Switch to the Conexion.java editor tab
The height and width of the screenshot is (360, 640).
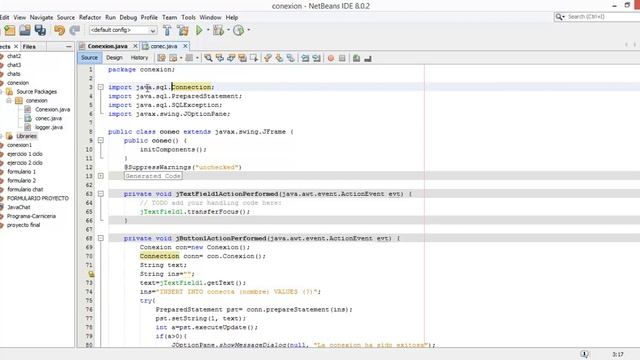coord(107,46)
